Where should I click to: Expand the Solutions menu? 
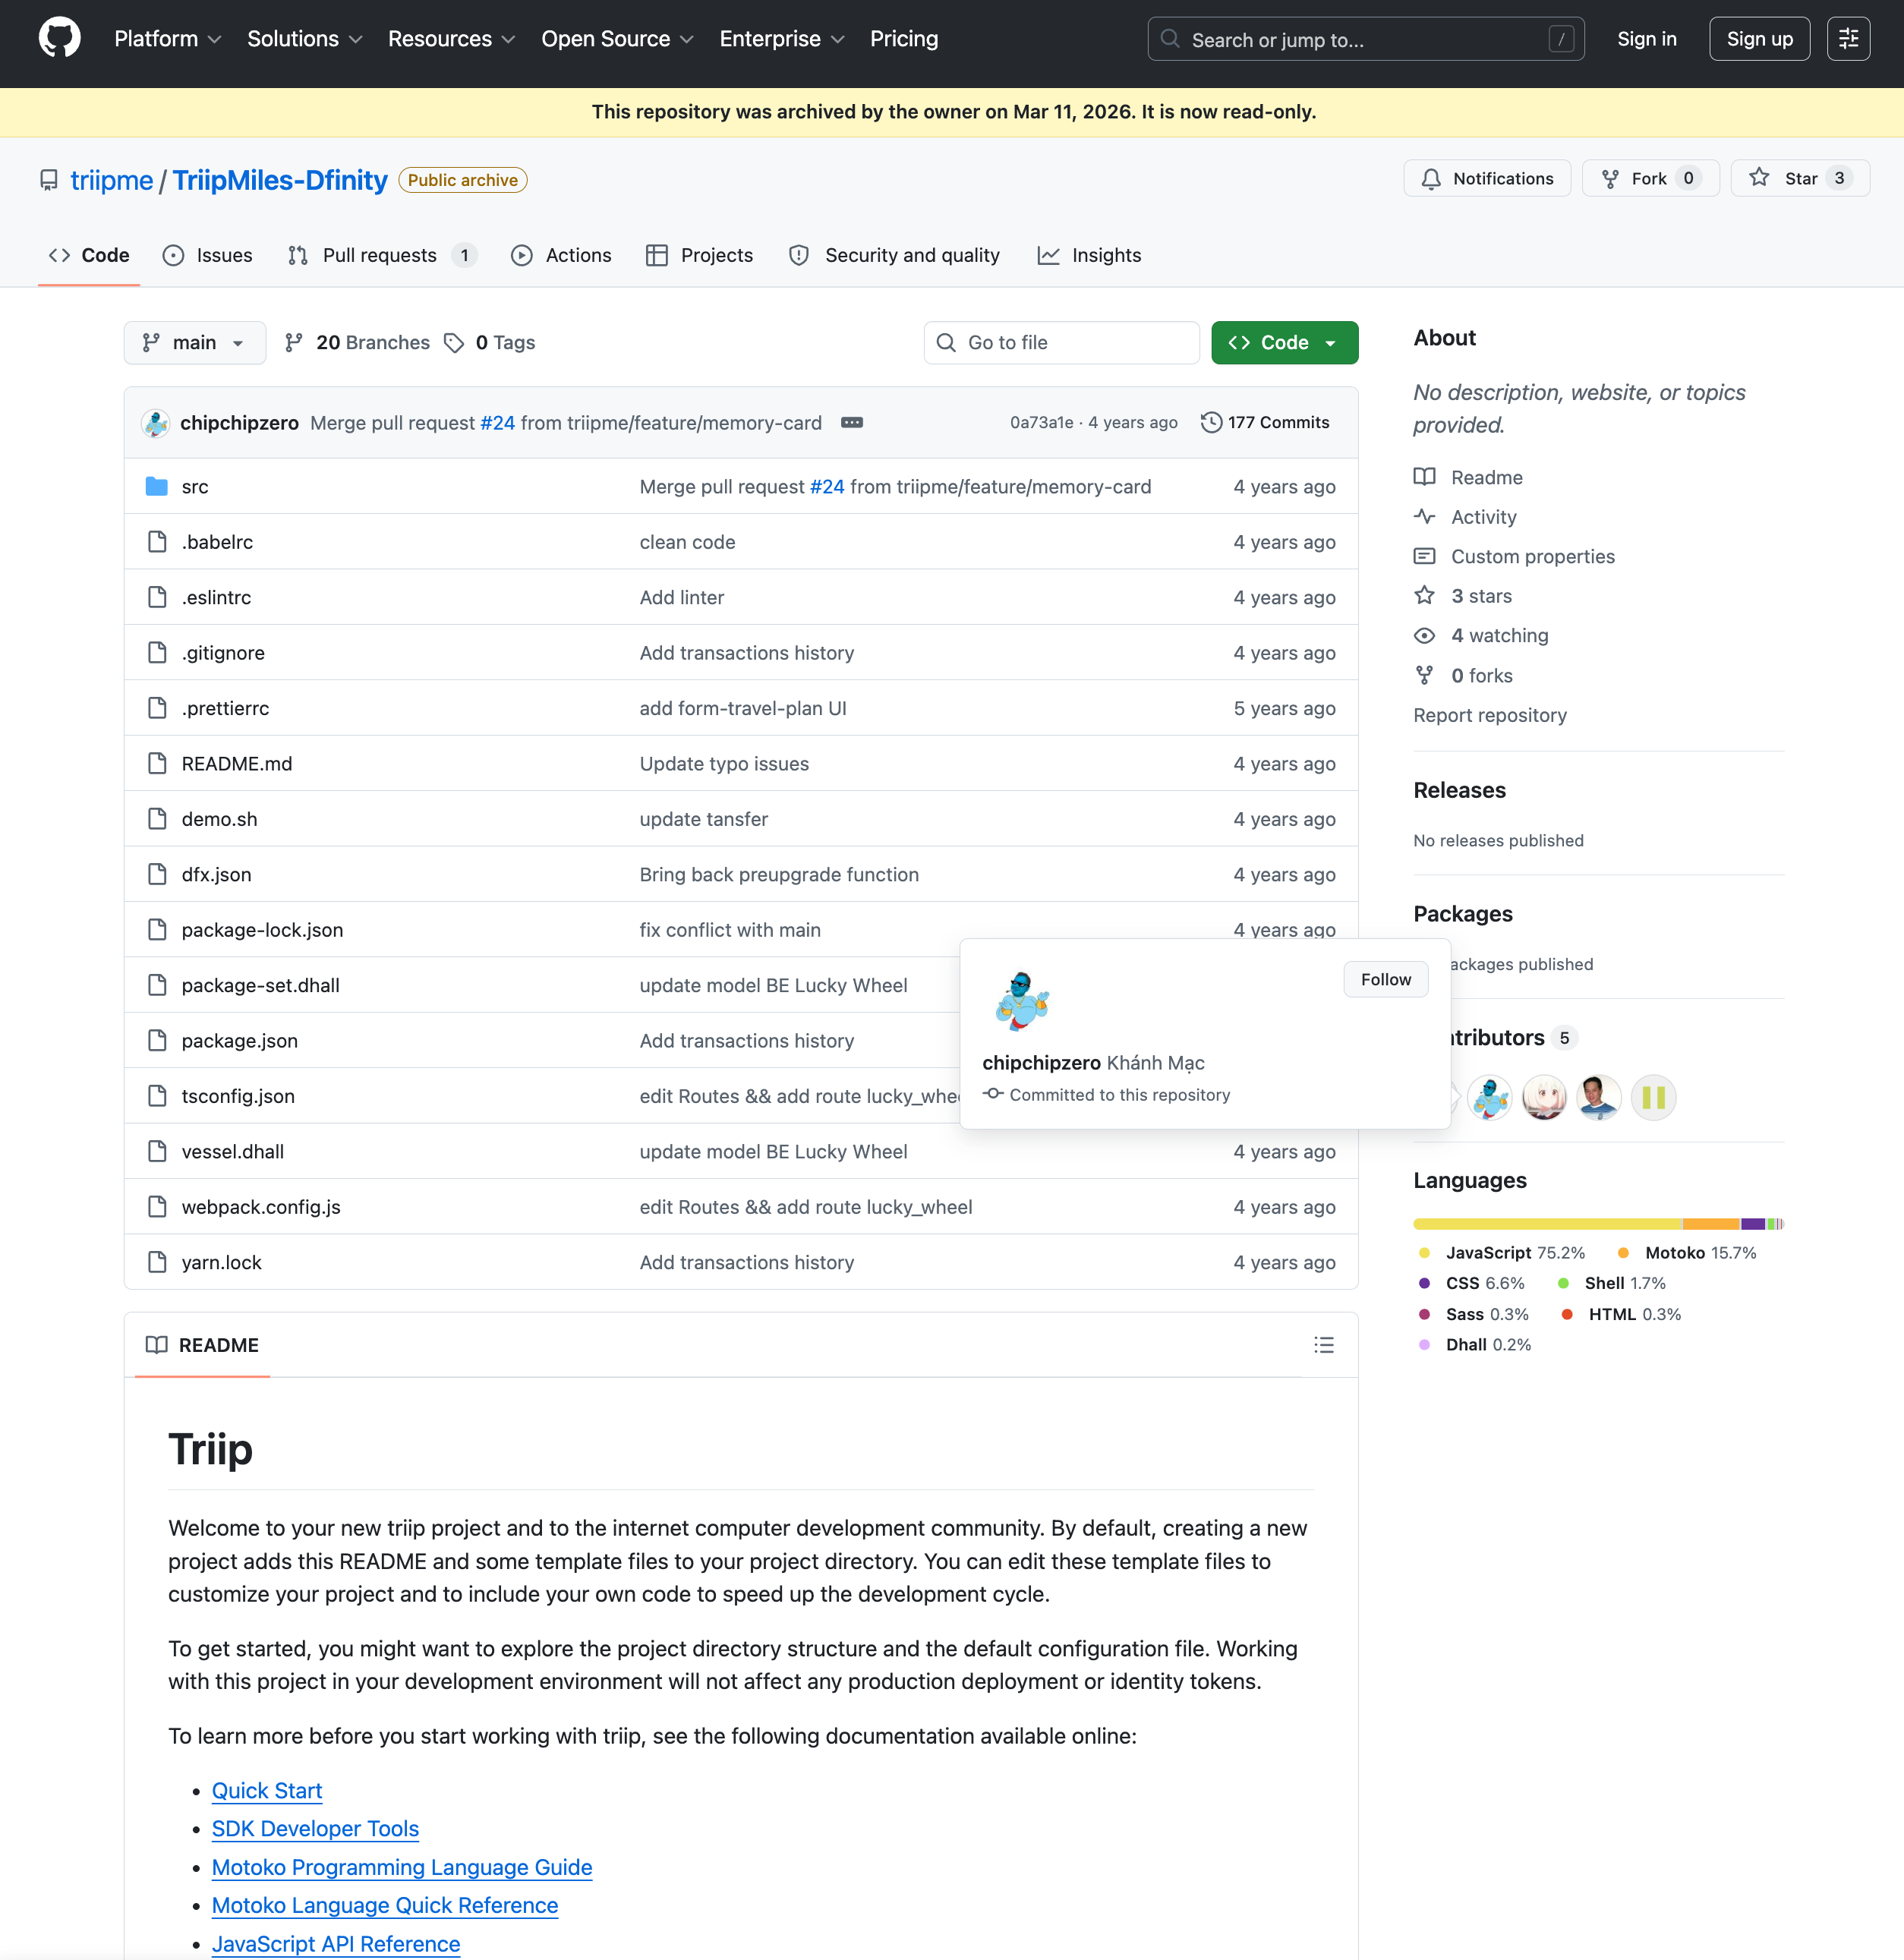pos(304,39)
